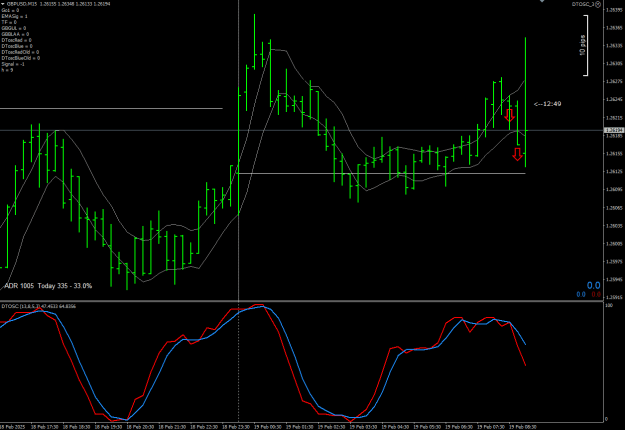Click the '18 Feb 17:30' time axis label

coord(44,427)
